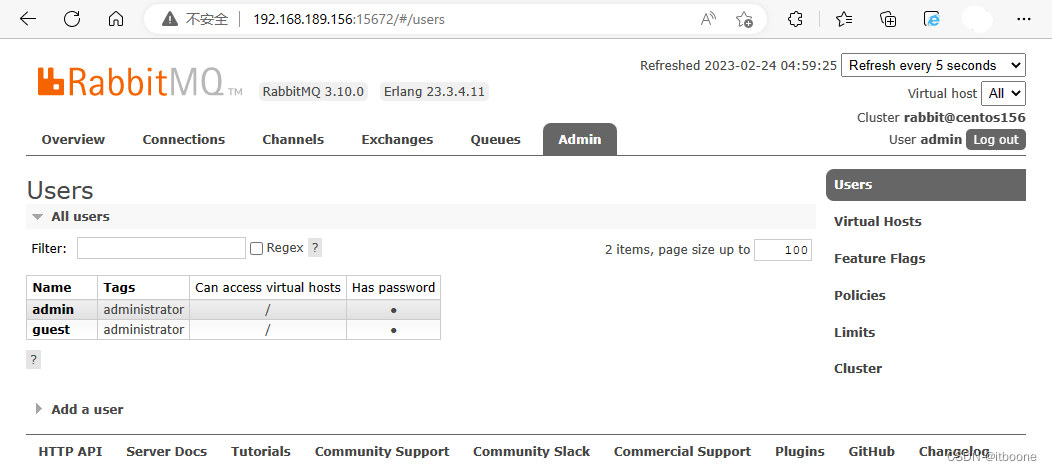Switch to the Queues tab

(496, 140)
